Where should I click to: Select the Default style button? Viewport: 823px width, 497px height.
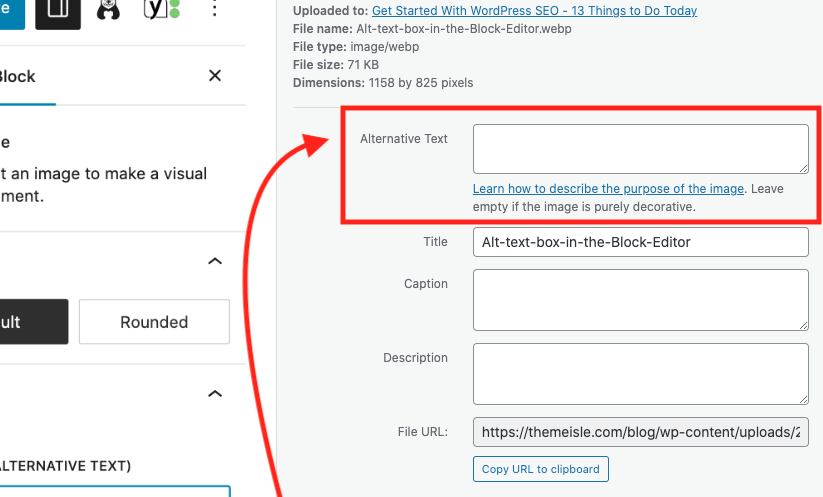click(x=34, y=322)
